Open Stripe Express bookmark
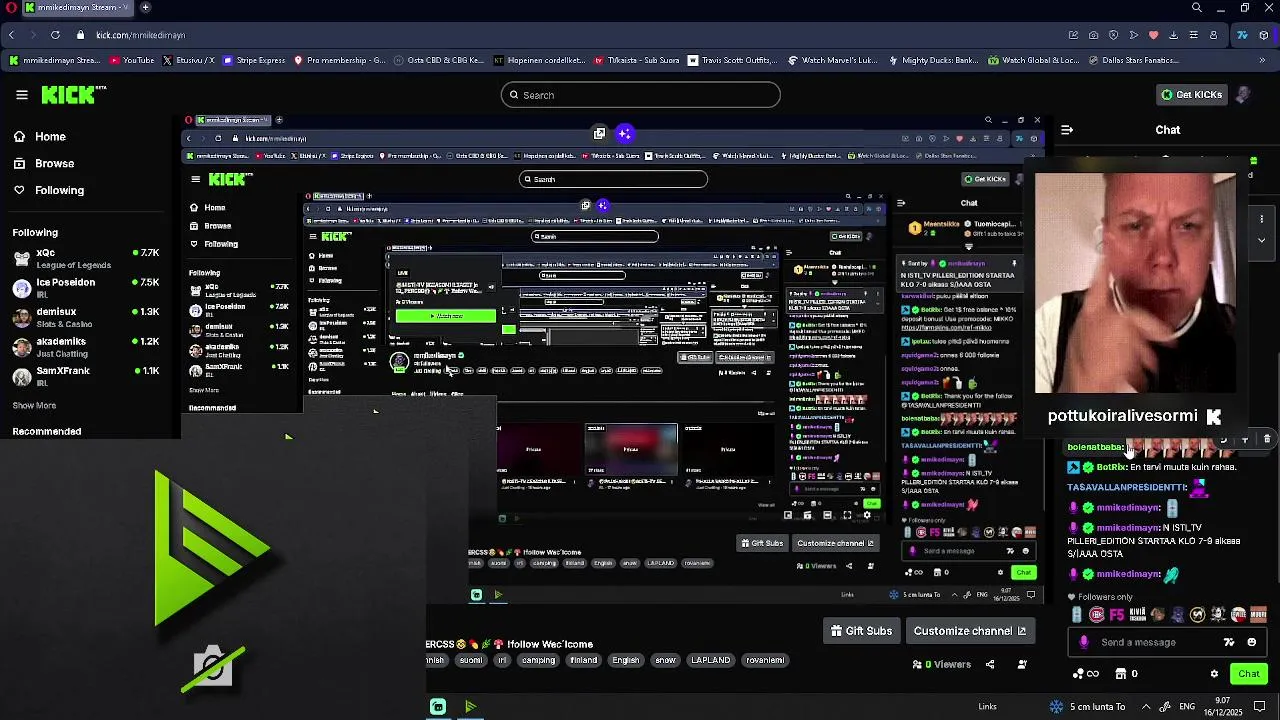 [x=255, y=60]
